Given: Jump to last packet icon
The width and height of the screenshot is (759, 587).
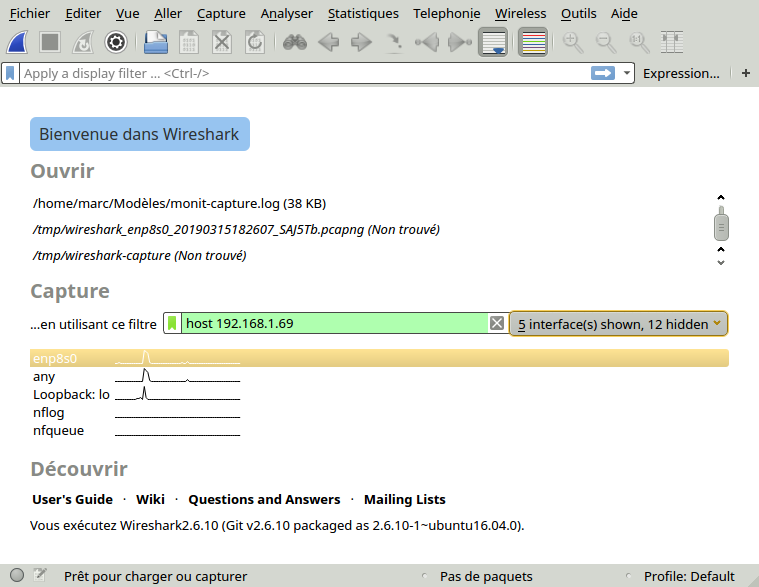Looking at the screenshot, I should coord(460,42).
